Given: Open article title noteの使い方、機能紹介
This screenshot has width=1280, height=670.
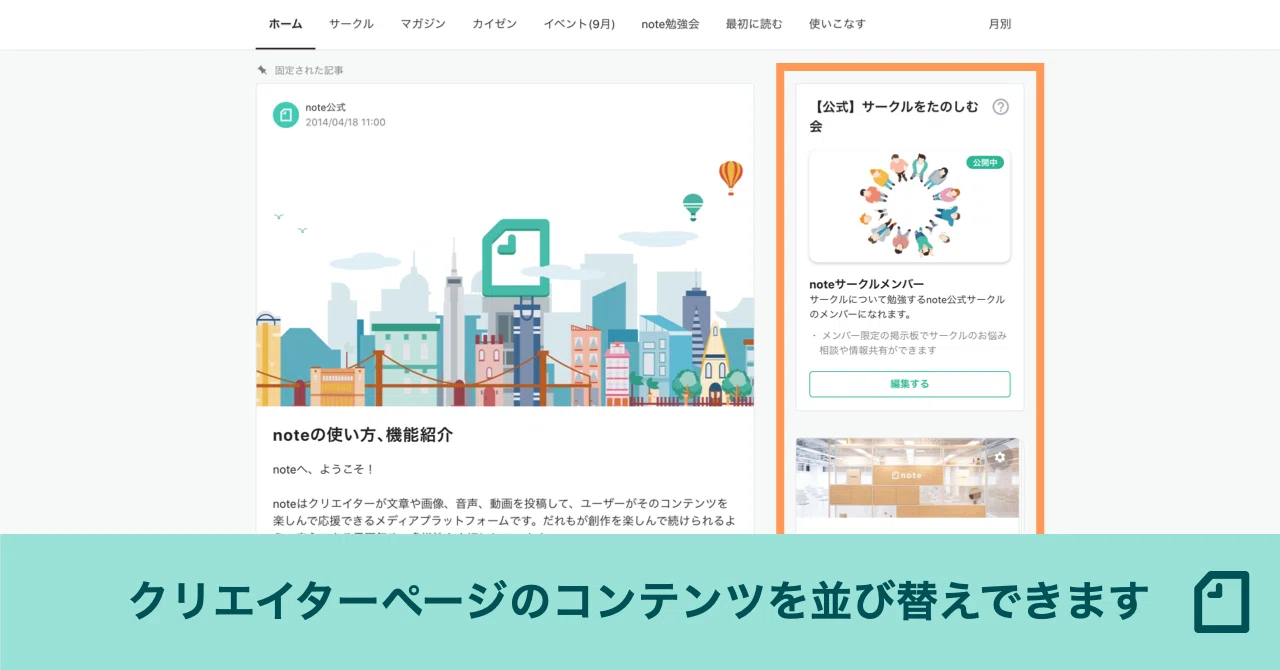Looking at the screenshot, I should pos(363,435).
